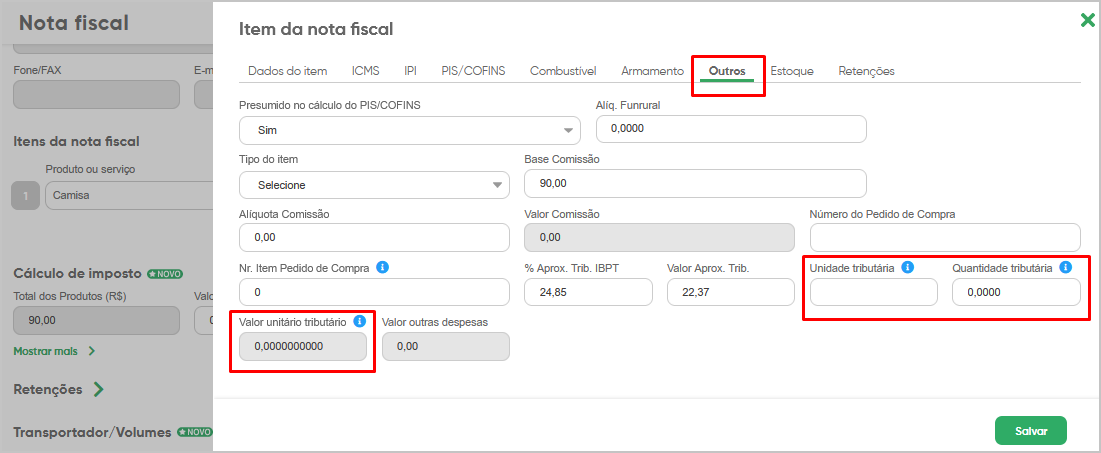This screenshot has height=453, width=1101.
Task: Focus the Alíq. Funrural field
Action: [x=731, y=129]
